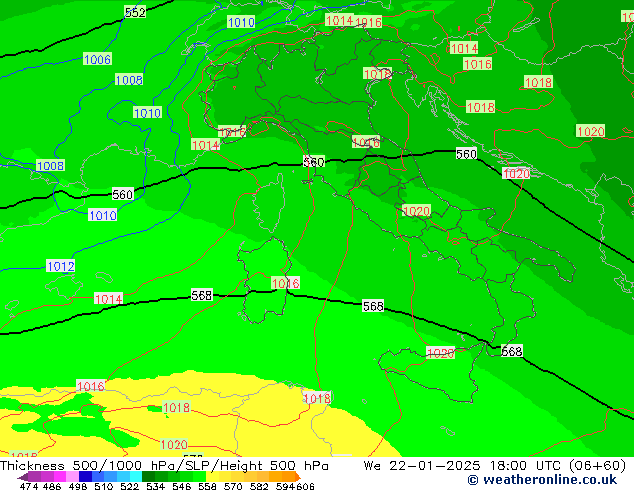The width and height of the screenshot is (634, 490).
Task: Click the dark blue legend swatch above 498
Action: pyautogui.click(x=85, y=476)
